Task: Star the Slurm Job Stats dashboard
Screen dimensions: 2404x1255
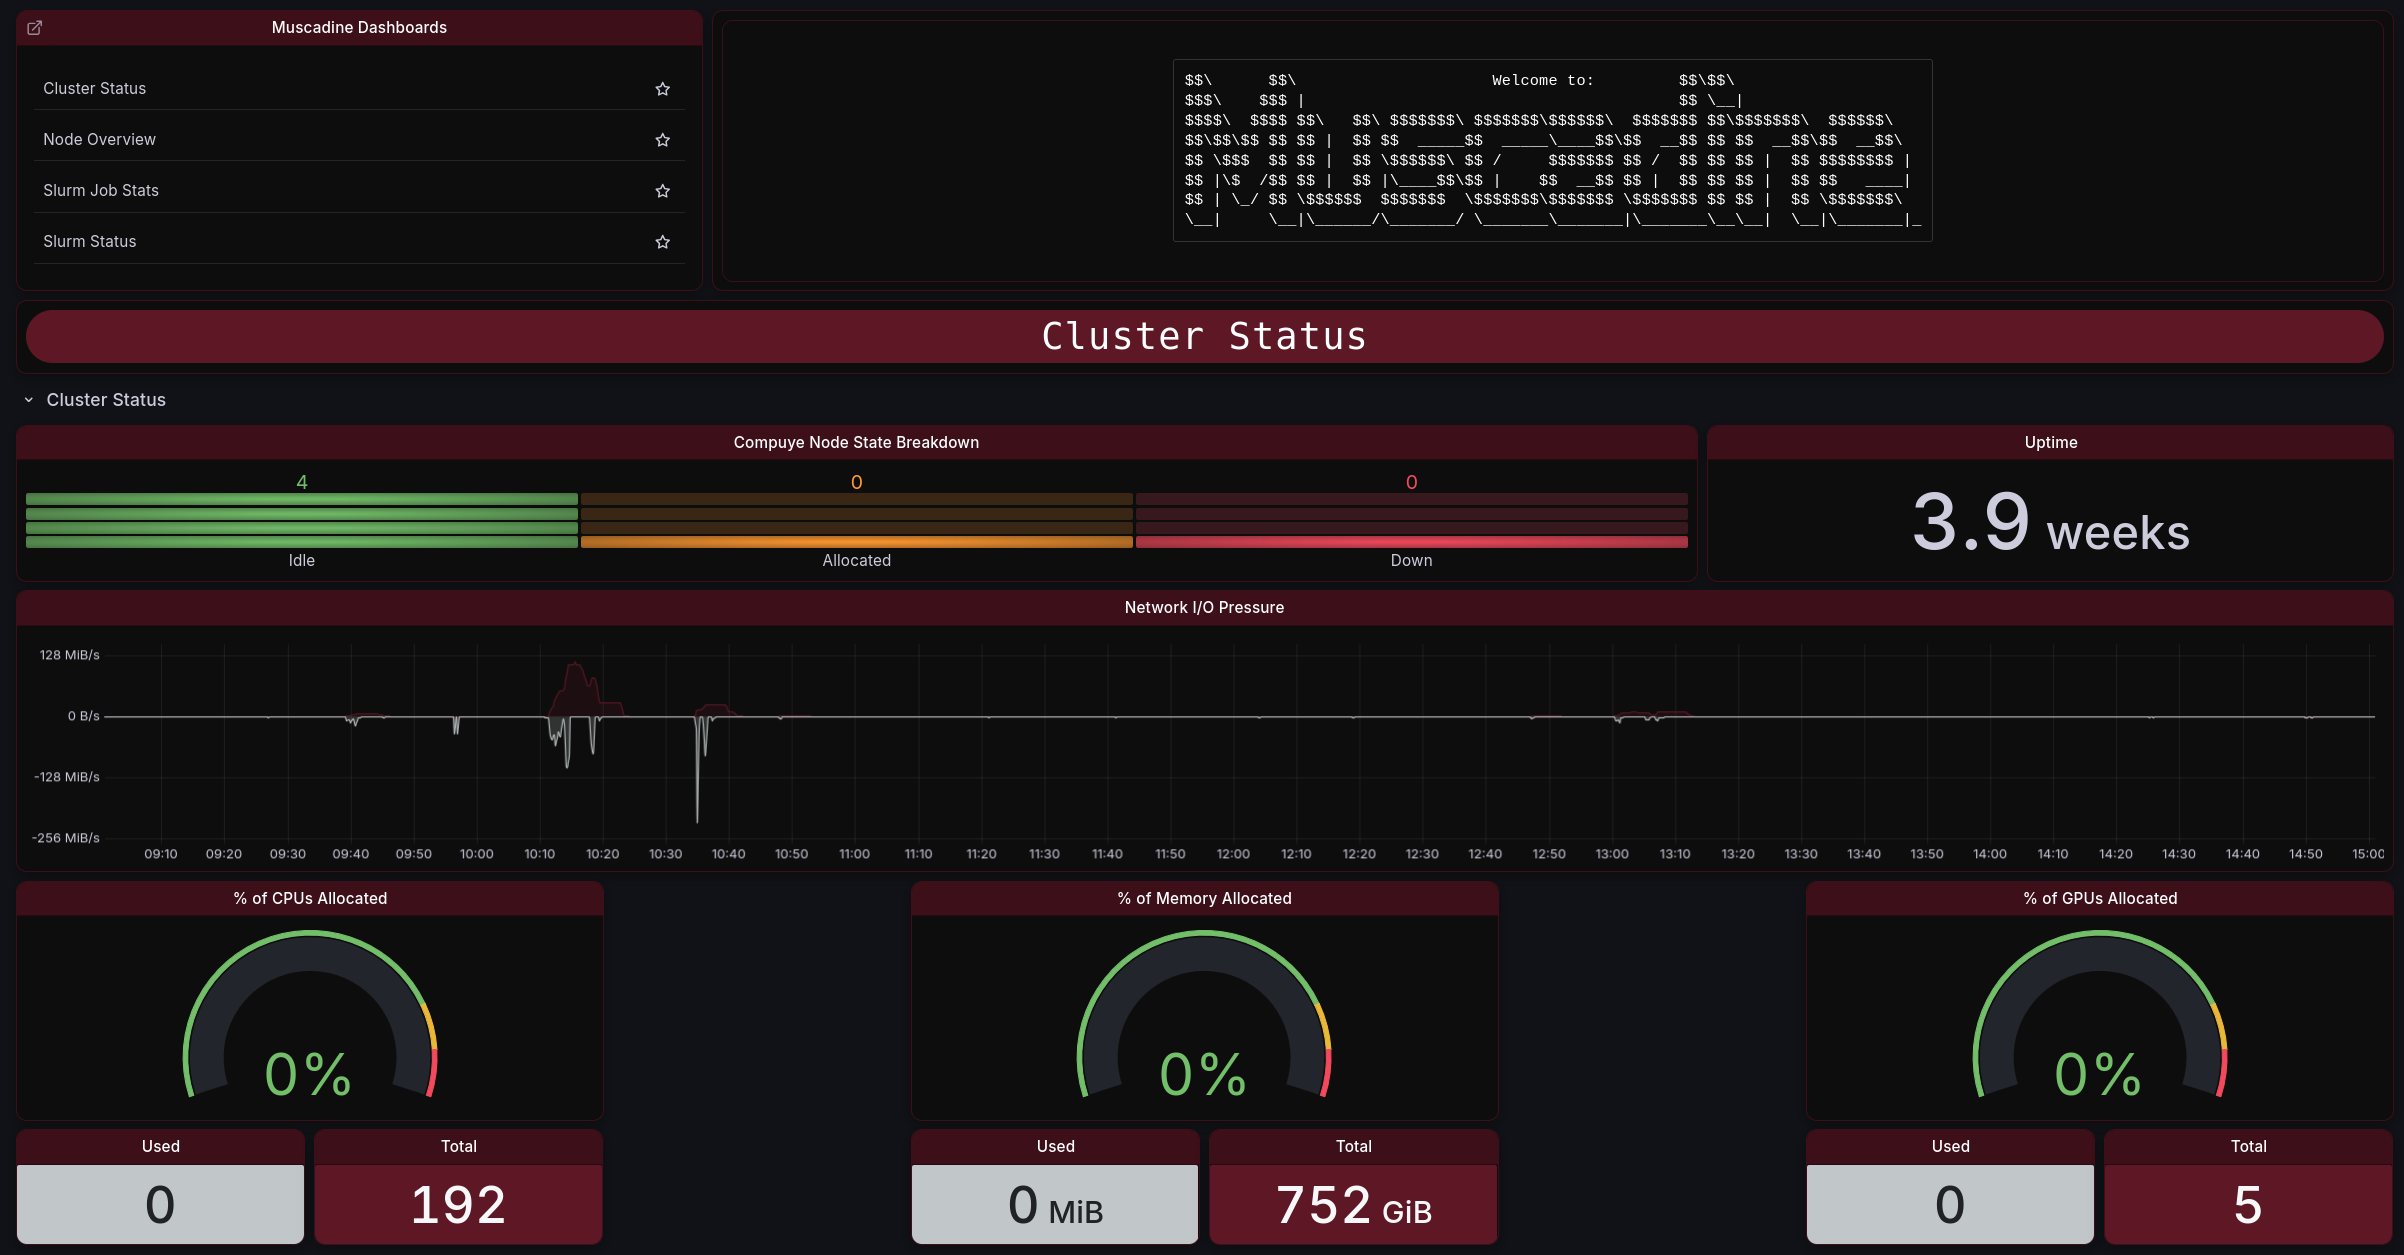Action: (662, 191)
